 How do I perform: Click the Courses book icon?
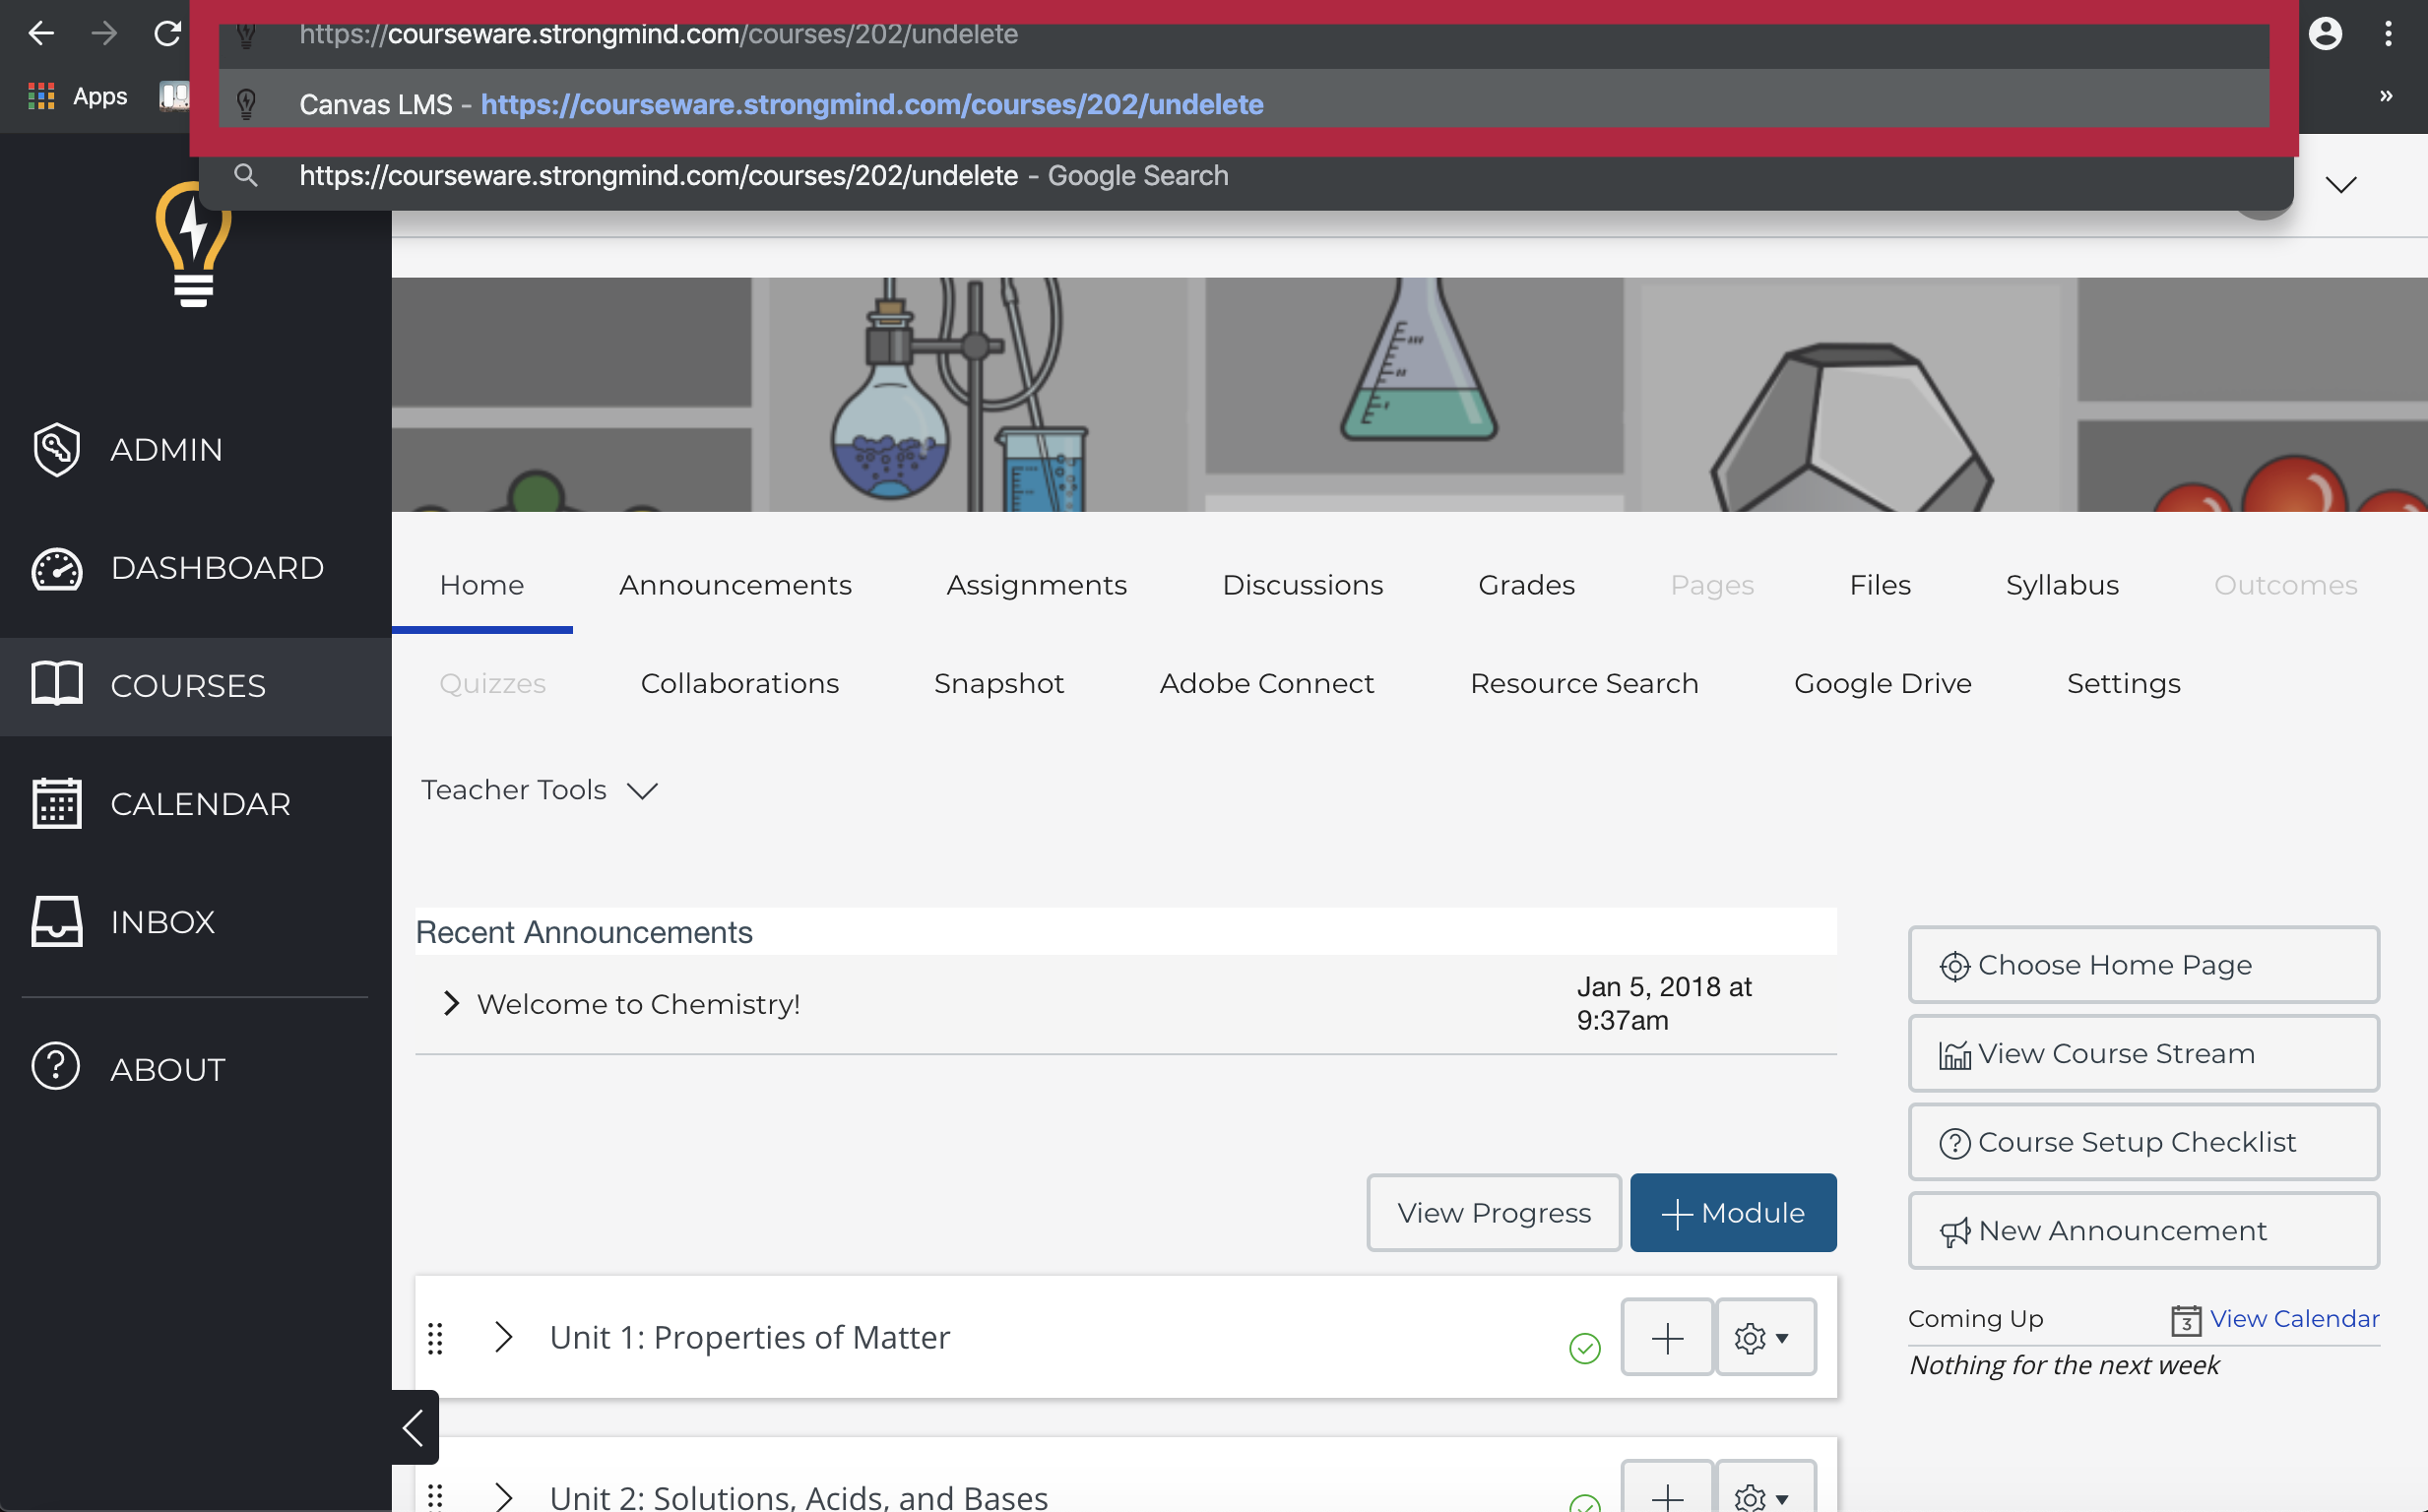[57, 684]
